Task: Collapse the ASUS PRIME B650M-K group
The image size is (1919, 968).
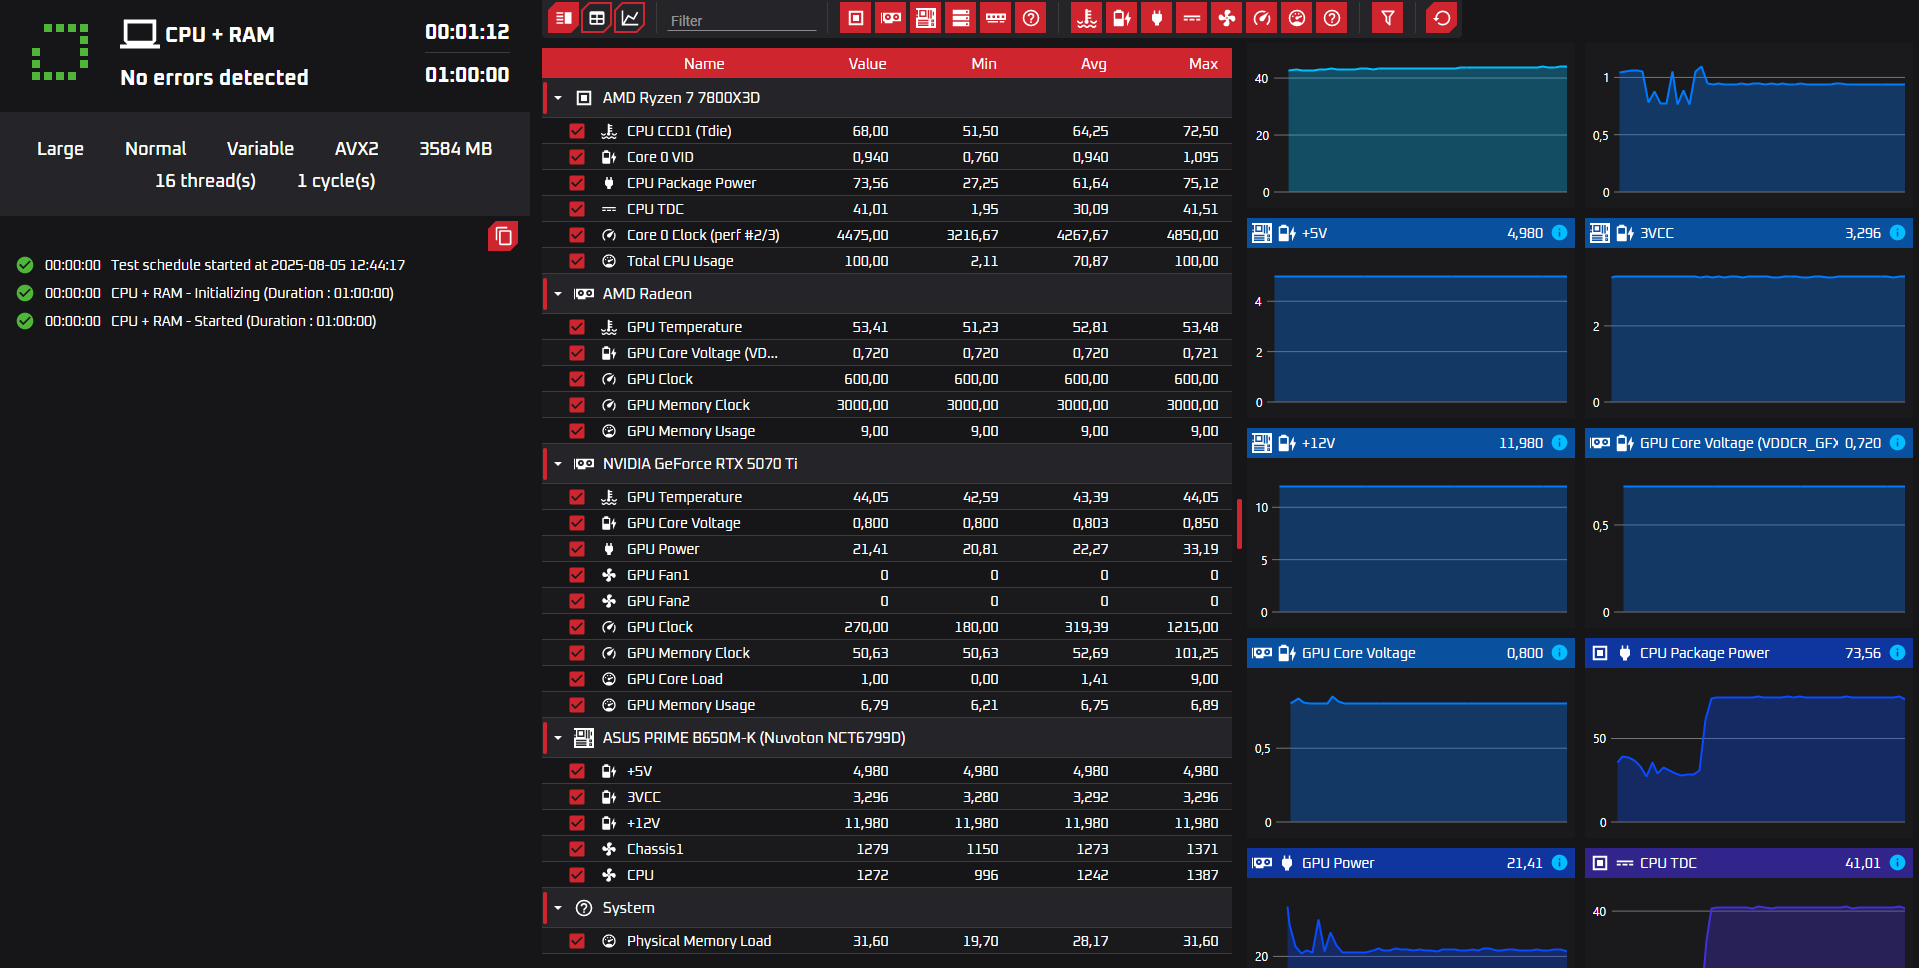Action: [x=558, y=738]
